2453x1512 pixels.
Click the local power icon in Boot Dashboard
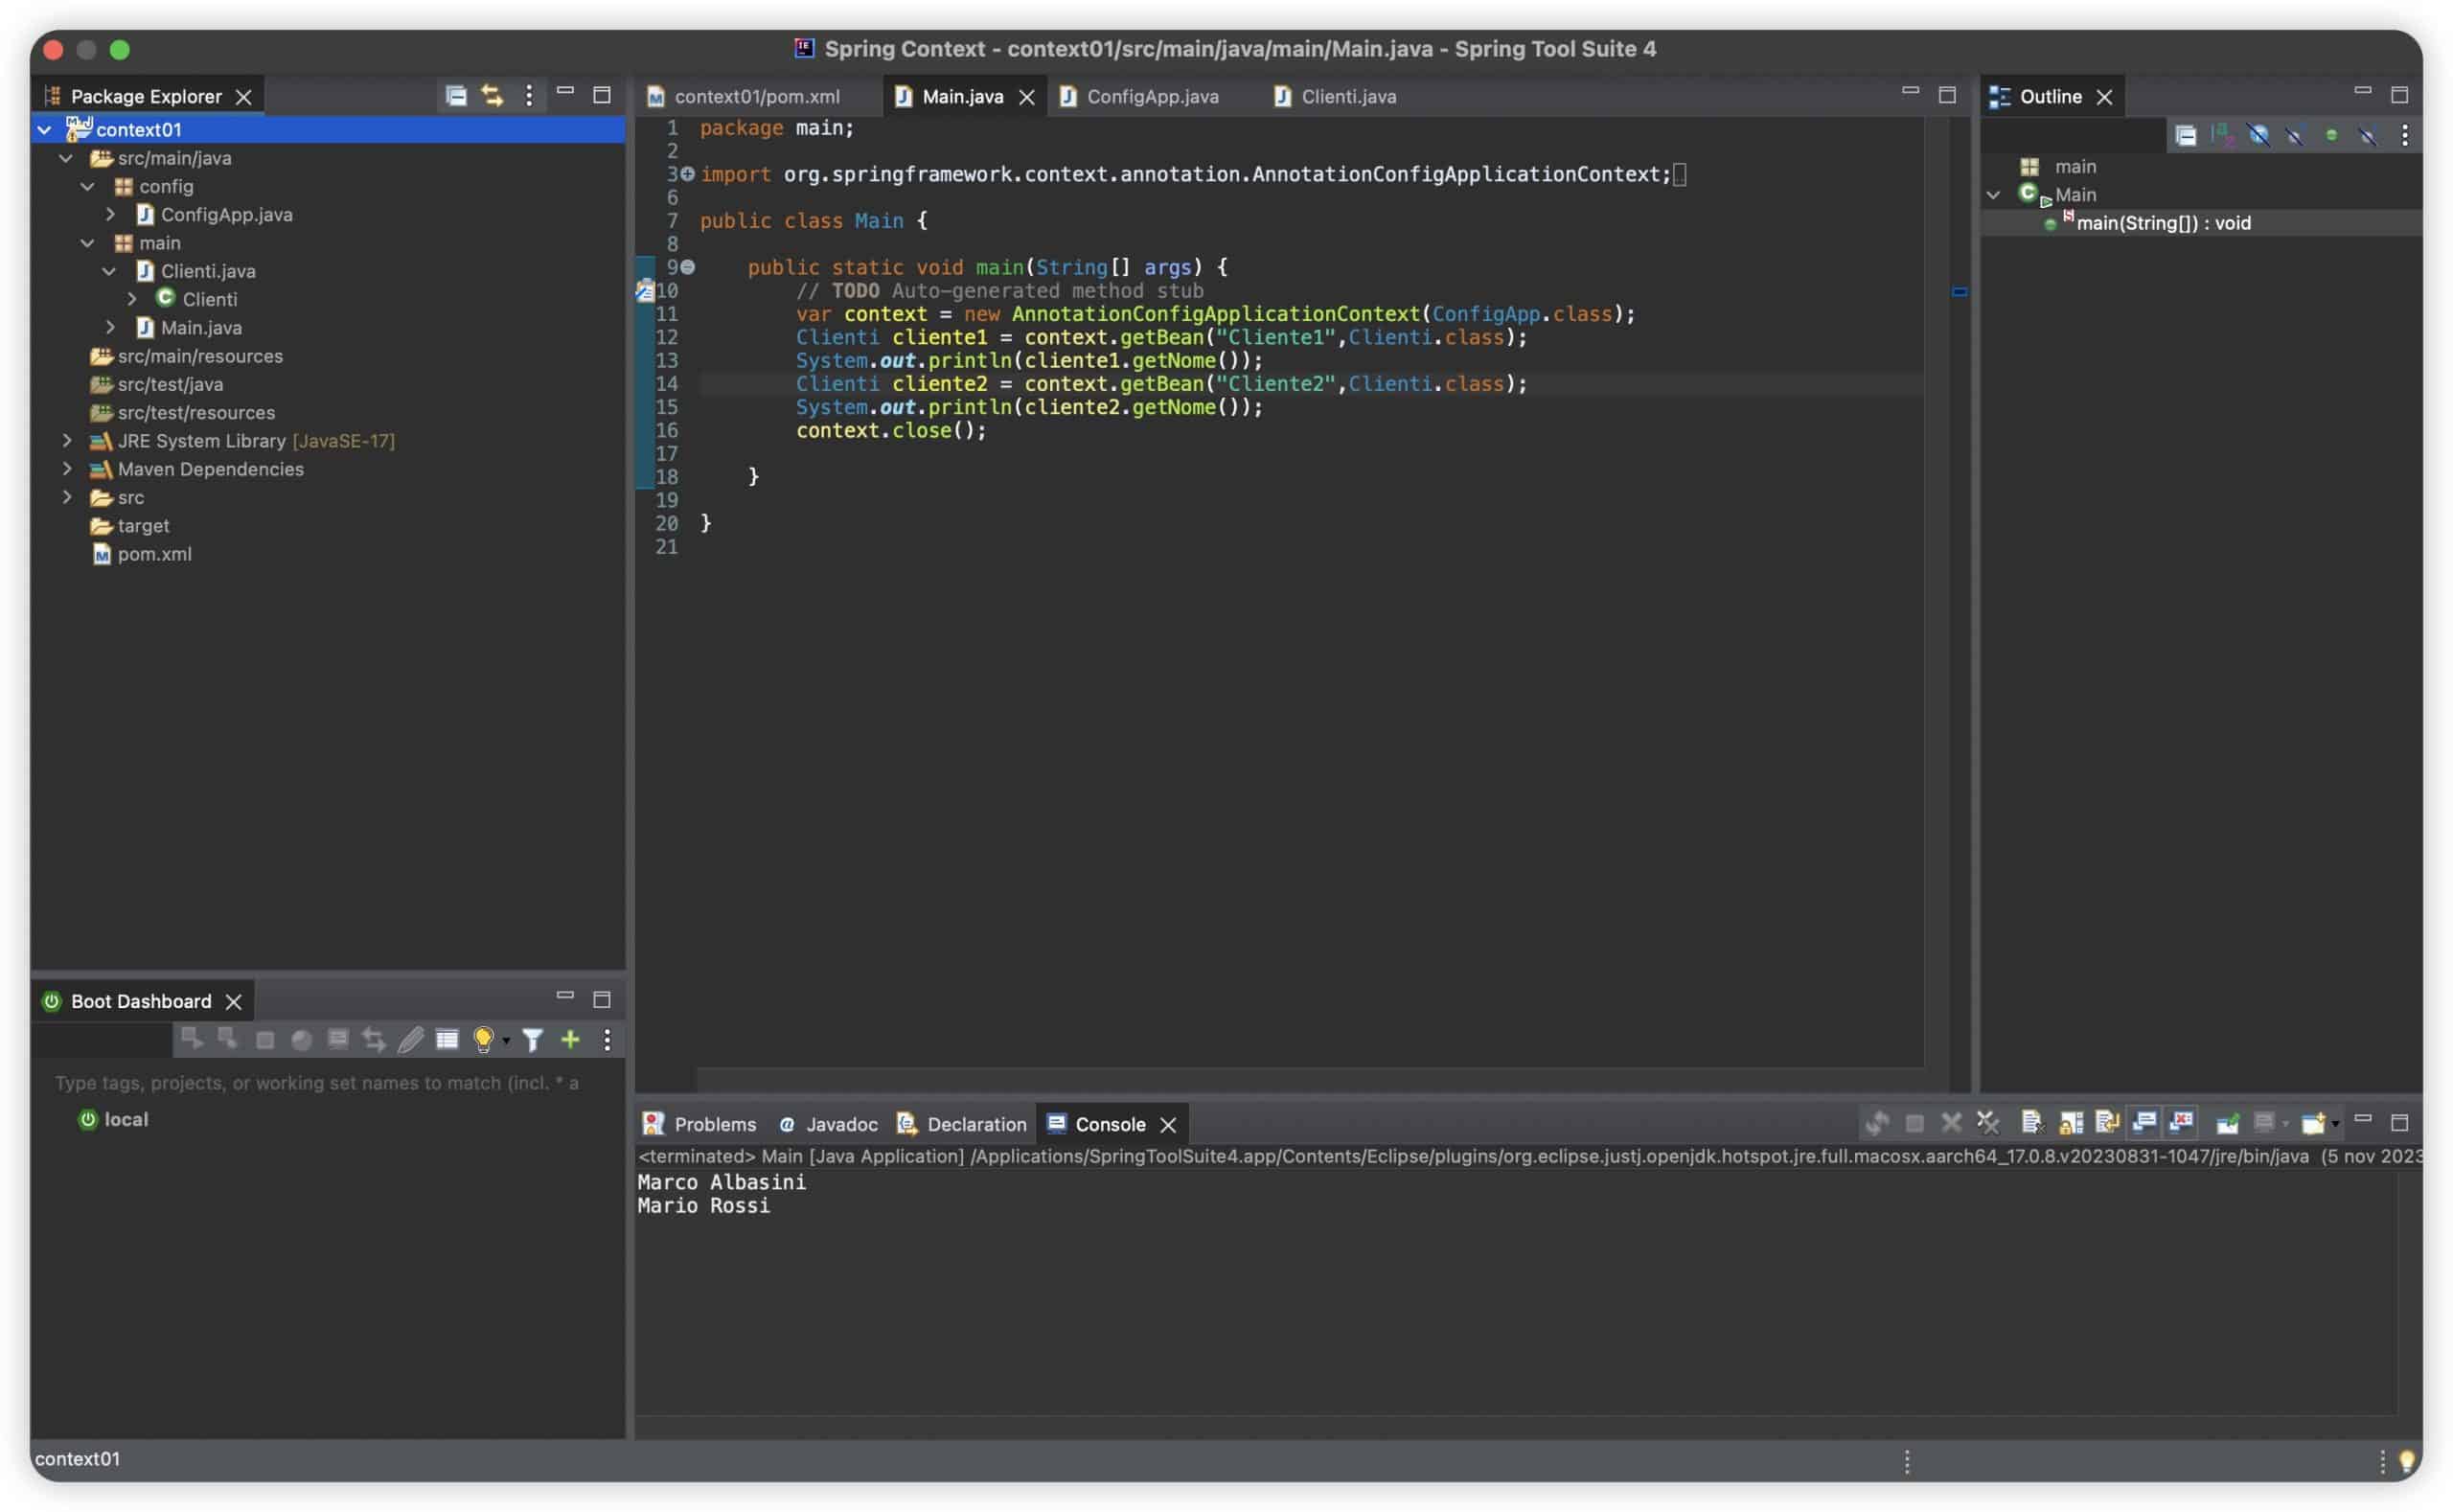[88, 1119]
